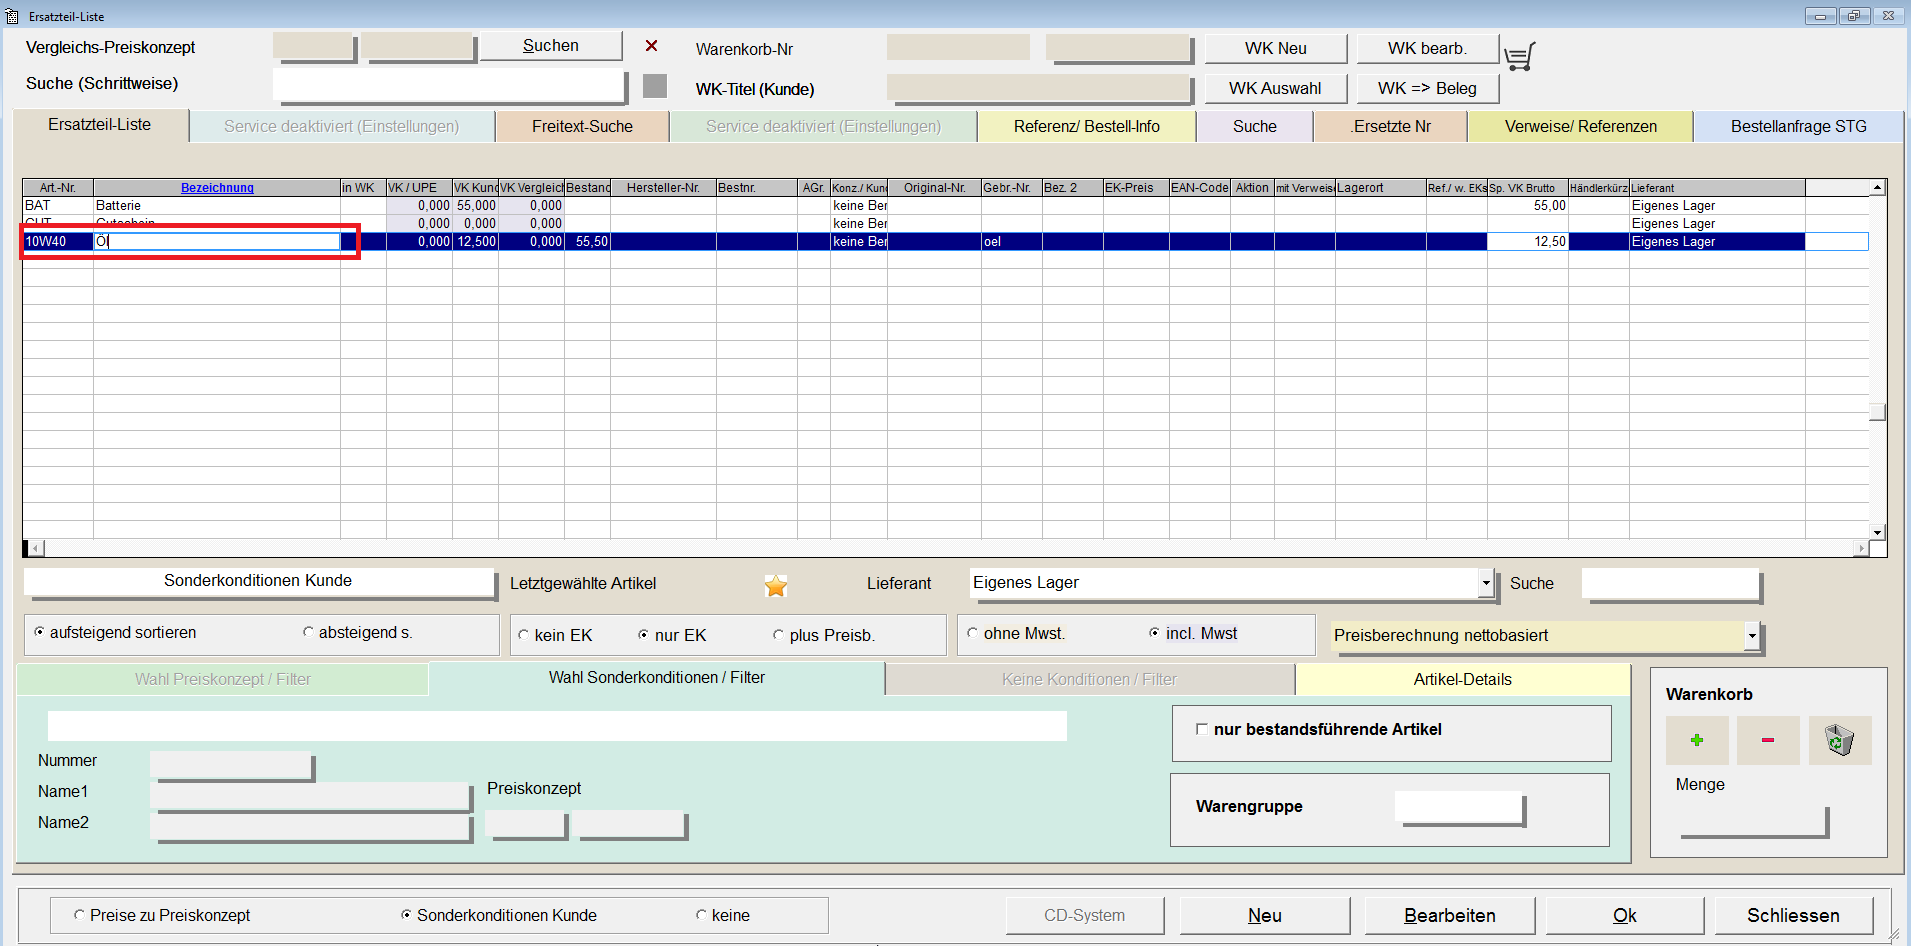Click the Nummer input field
The image size is (1911, 946).
click(x=231, y=765)
